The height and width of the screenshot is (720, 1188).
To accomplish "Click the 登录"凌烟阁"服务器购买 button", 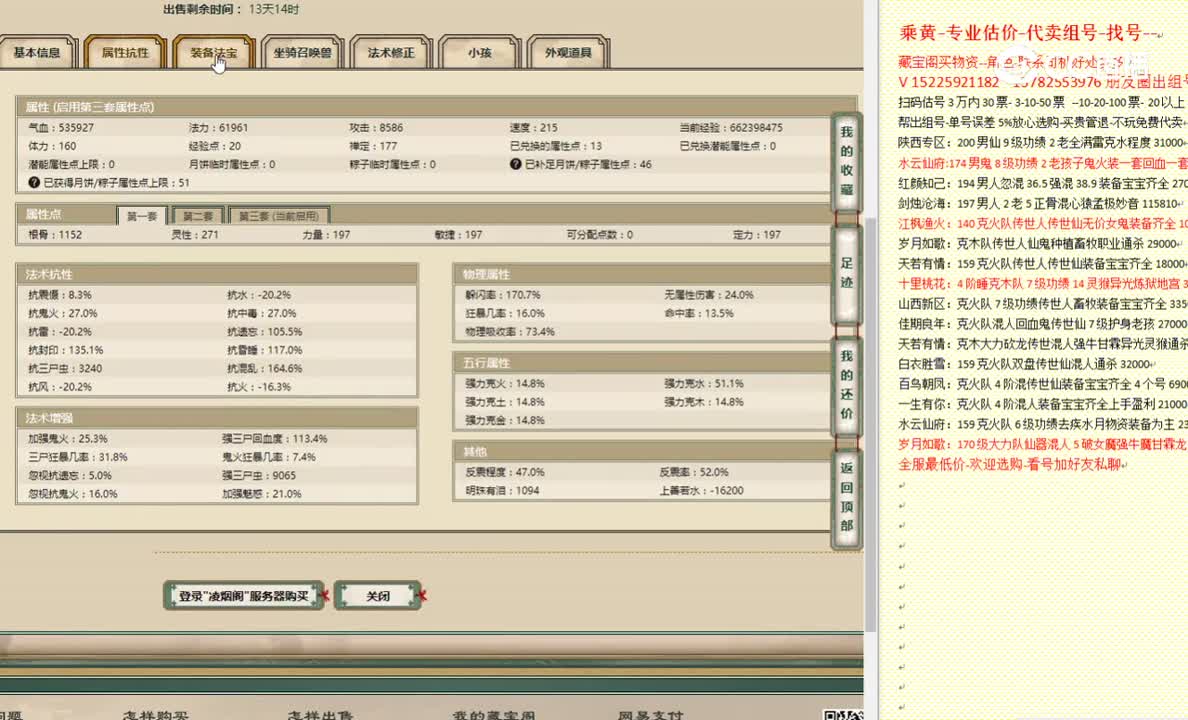I will (243, 596).
